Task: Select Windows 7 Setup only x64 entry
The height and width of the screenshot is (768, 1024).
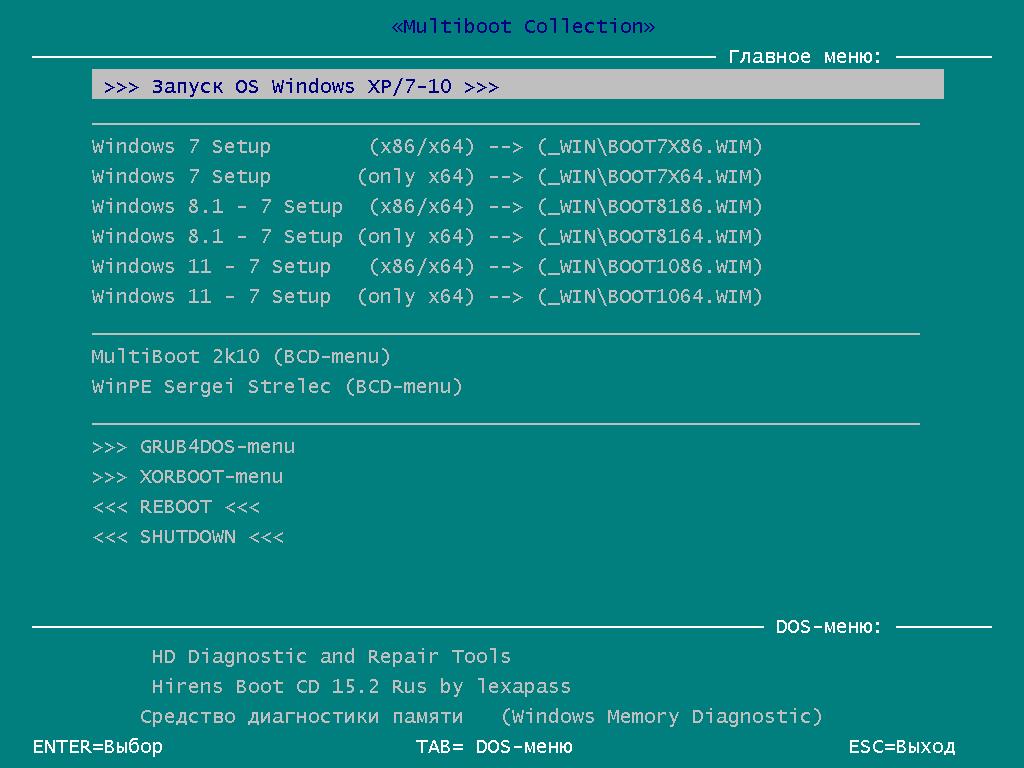Action: click(x=427, y=177)
